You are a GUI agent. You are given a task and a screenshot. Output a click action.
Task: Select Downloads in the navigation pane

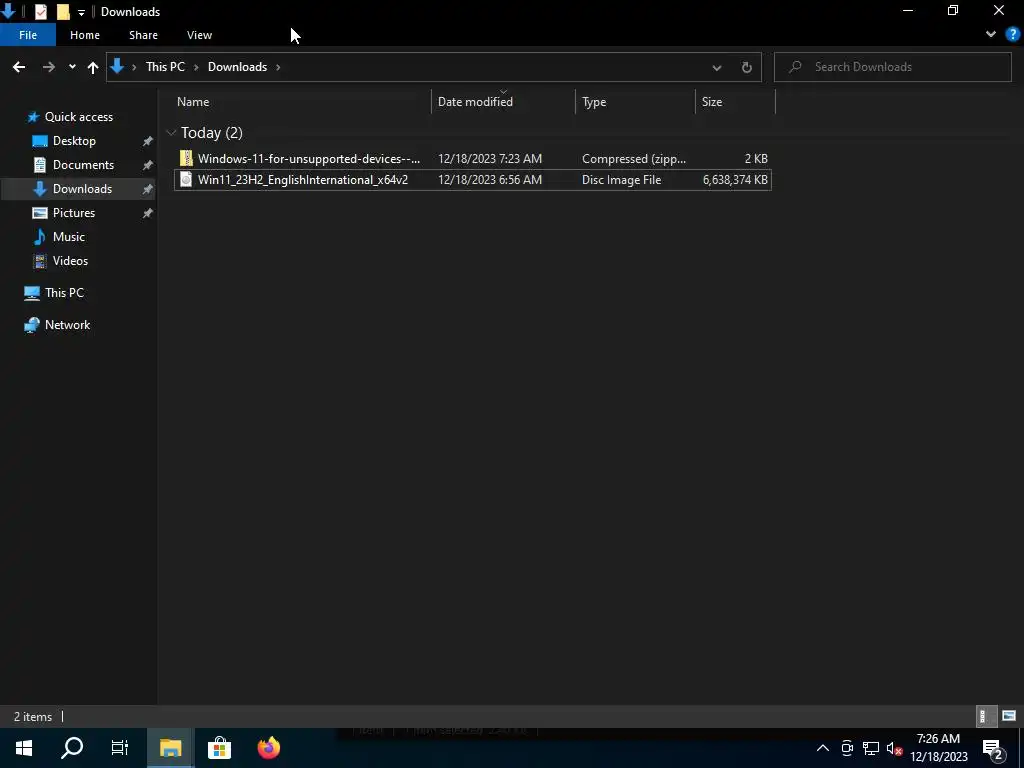pyautogui.click(x=82, y=189)
